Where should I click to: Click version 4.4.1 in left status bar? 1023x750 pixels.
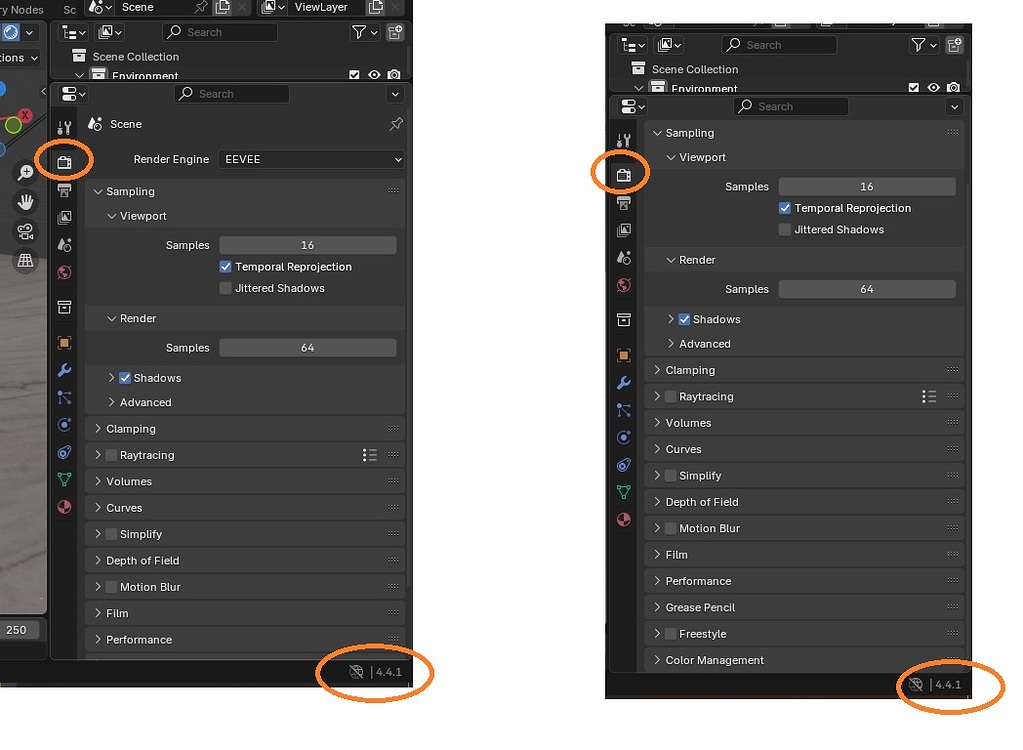click(389, 672)
